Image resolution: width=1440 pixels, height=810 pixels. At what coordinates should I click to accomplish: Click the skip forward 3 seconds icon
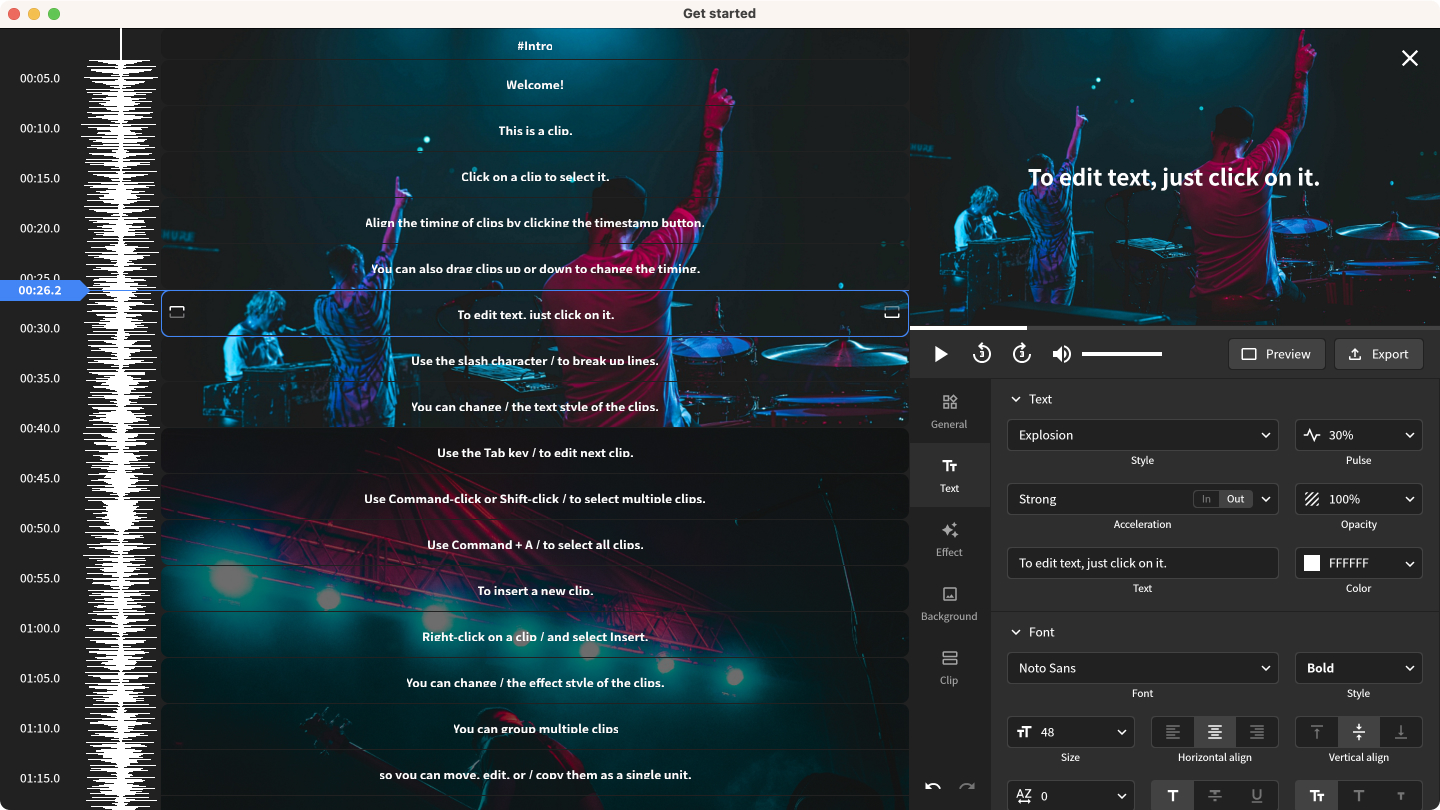click(x=1021, y=354)
